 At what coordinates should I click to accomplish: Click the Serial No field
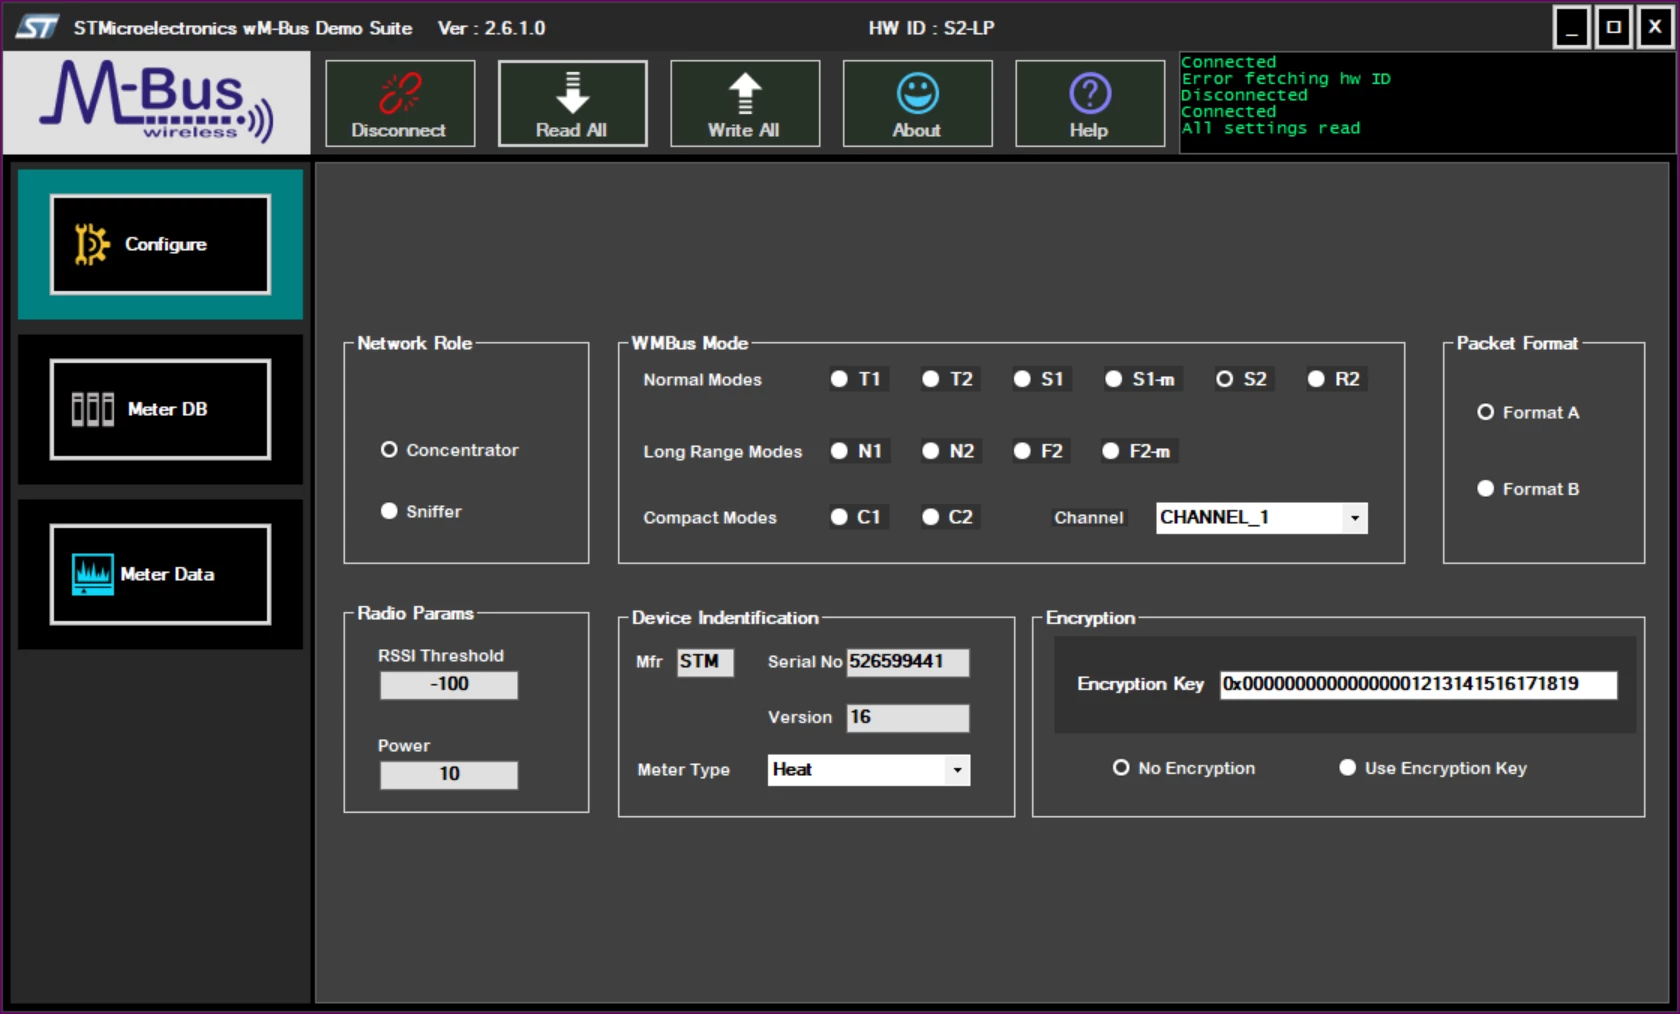point(908,662)
